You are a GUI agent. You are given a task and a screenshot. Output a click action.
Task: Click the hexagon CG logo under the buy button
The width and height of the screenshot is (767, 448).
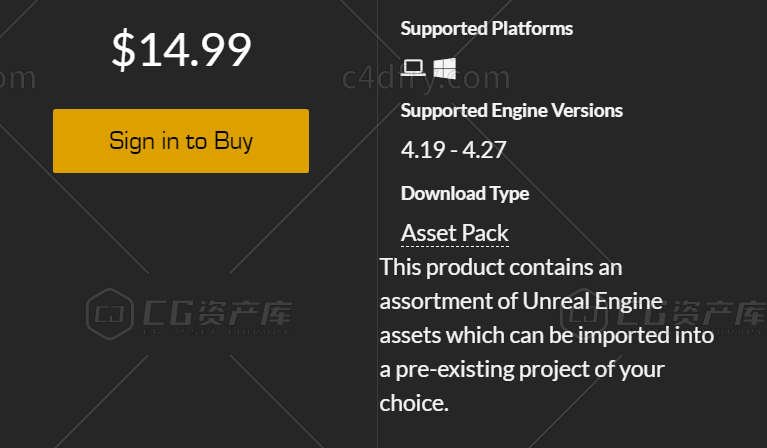(x=110, y=314)
